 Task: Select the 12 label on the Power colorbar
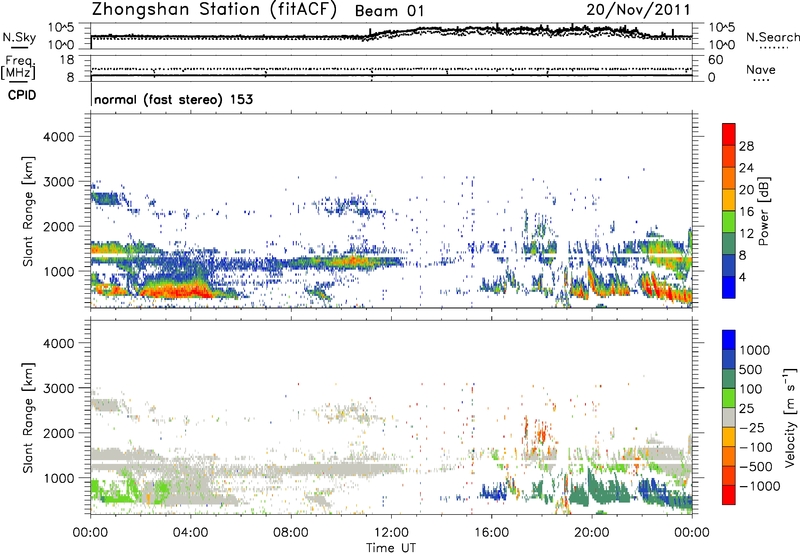click(746, 234)
